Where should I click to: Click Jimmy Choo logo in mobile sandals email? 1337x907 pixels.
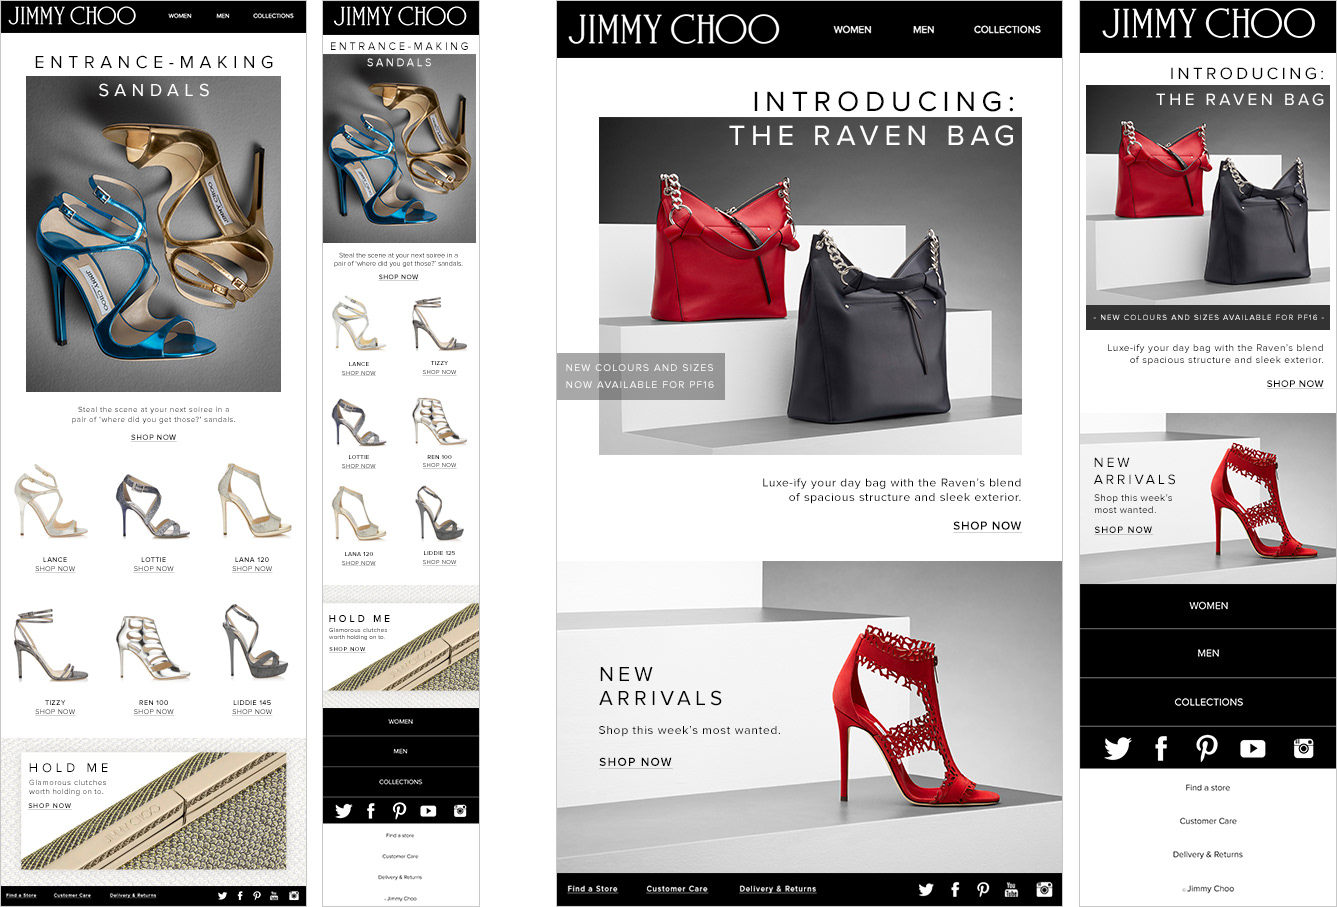(400, 17)
